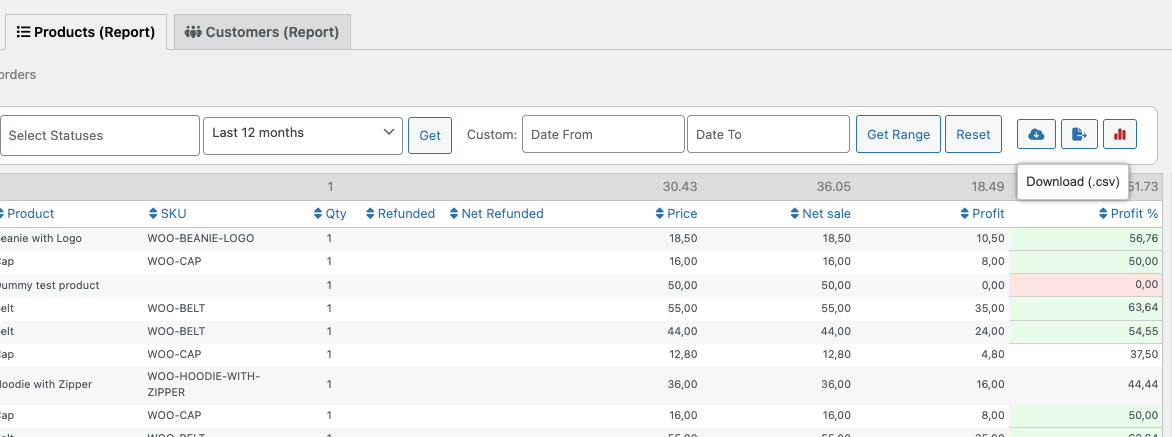Sort by Refunded column header
The height and width of the screenshot is (437, 1172).
click(401, 213)
